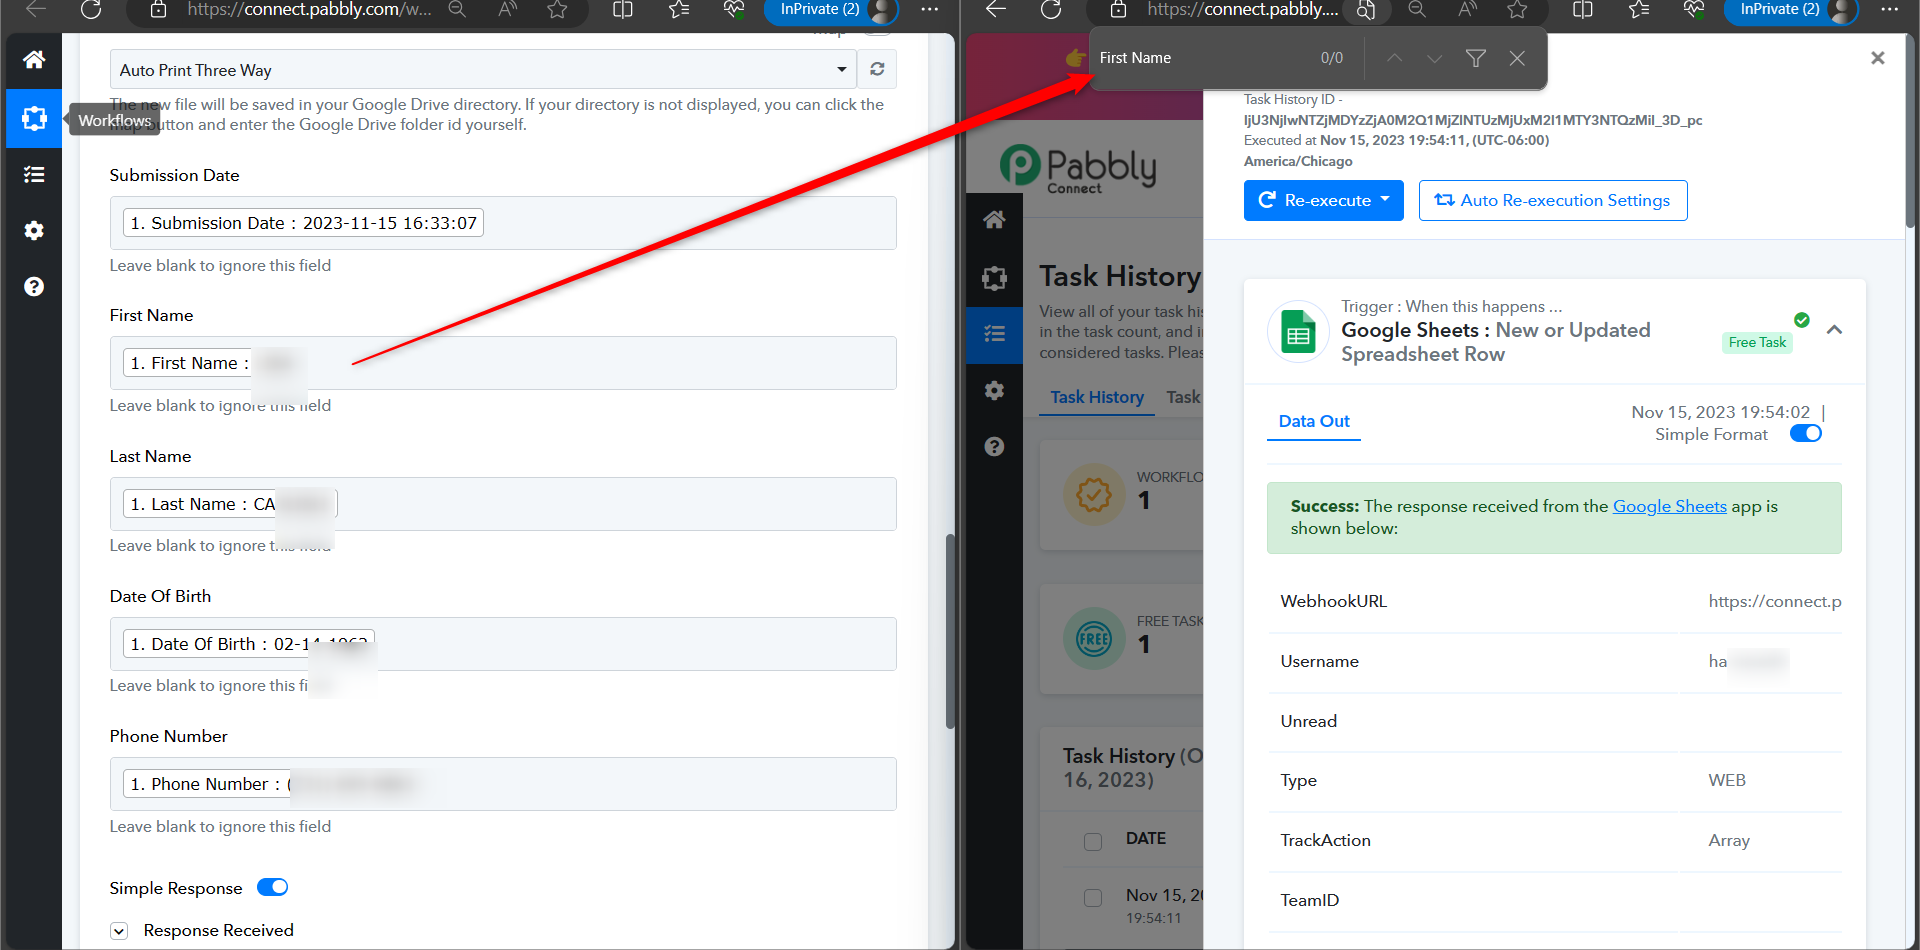This screenshot has height=950, width=1920.
Task: Reload page in right browser window
Action: coord(1051,10)
